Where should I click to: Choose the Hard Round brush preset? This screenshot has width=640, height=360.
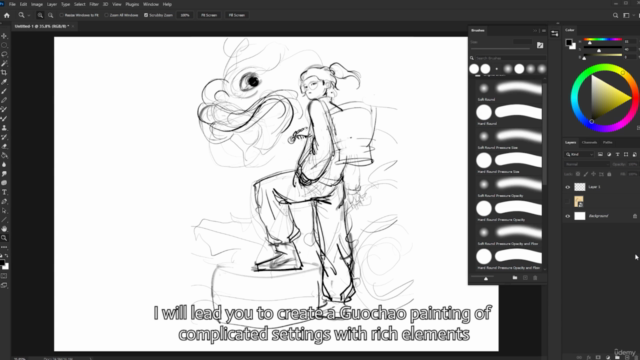tap(509, 114)
